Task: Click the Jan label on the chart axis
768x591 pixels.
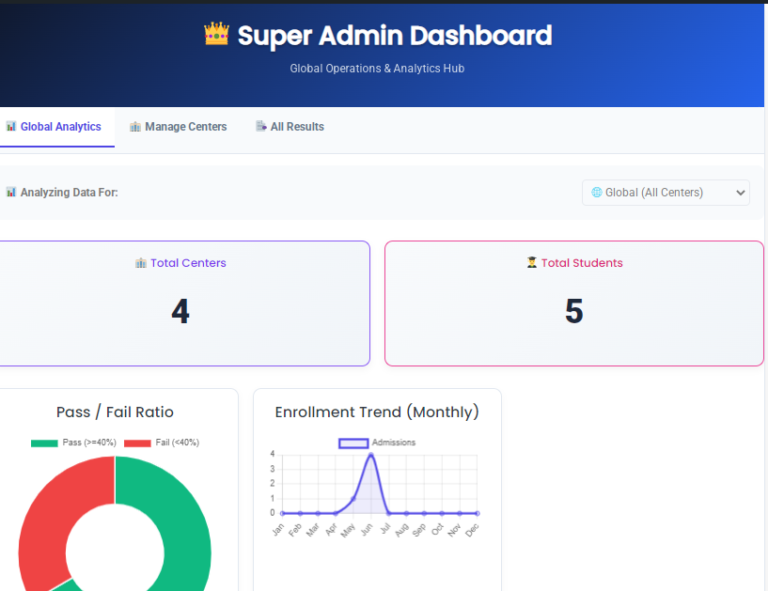Action: (x=278, y=530)
